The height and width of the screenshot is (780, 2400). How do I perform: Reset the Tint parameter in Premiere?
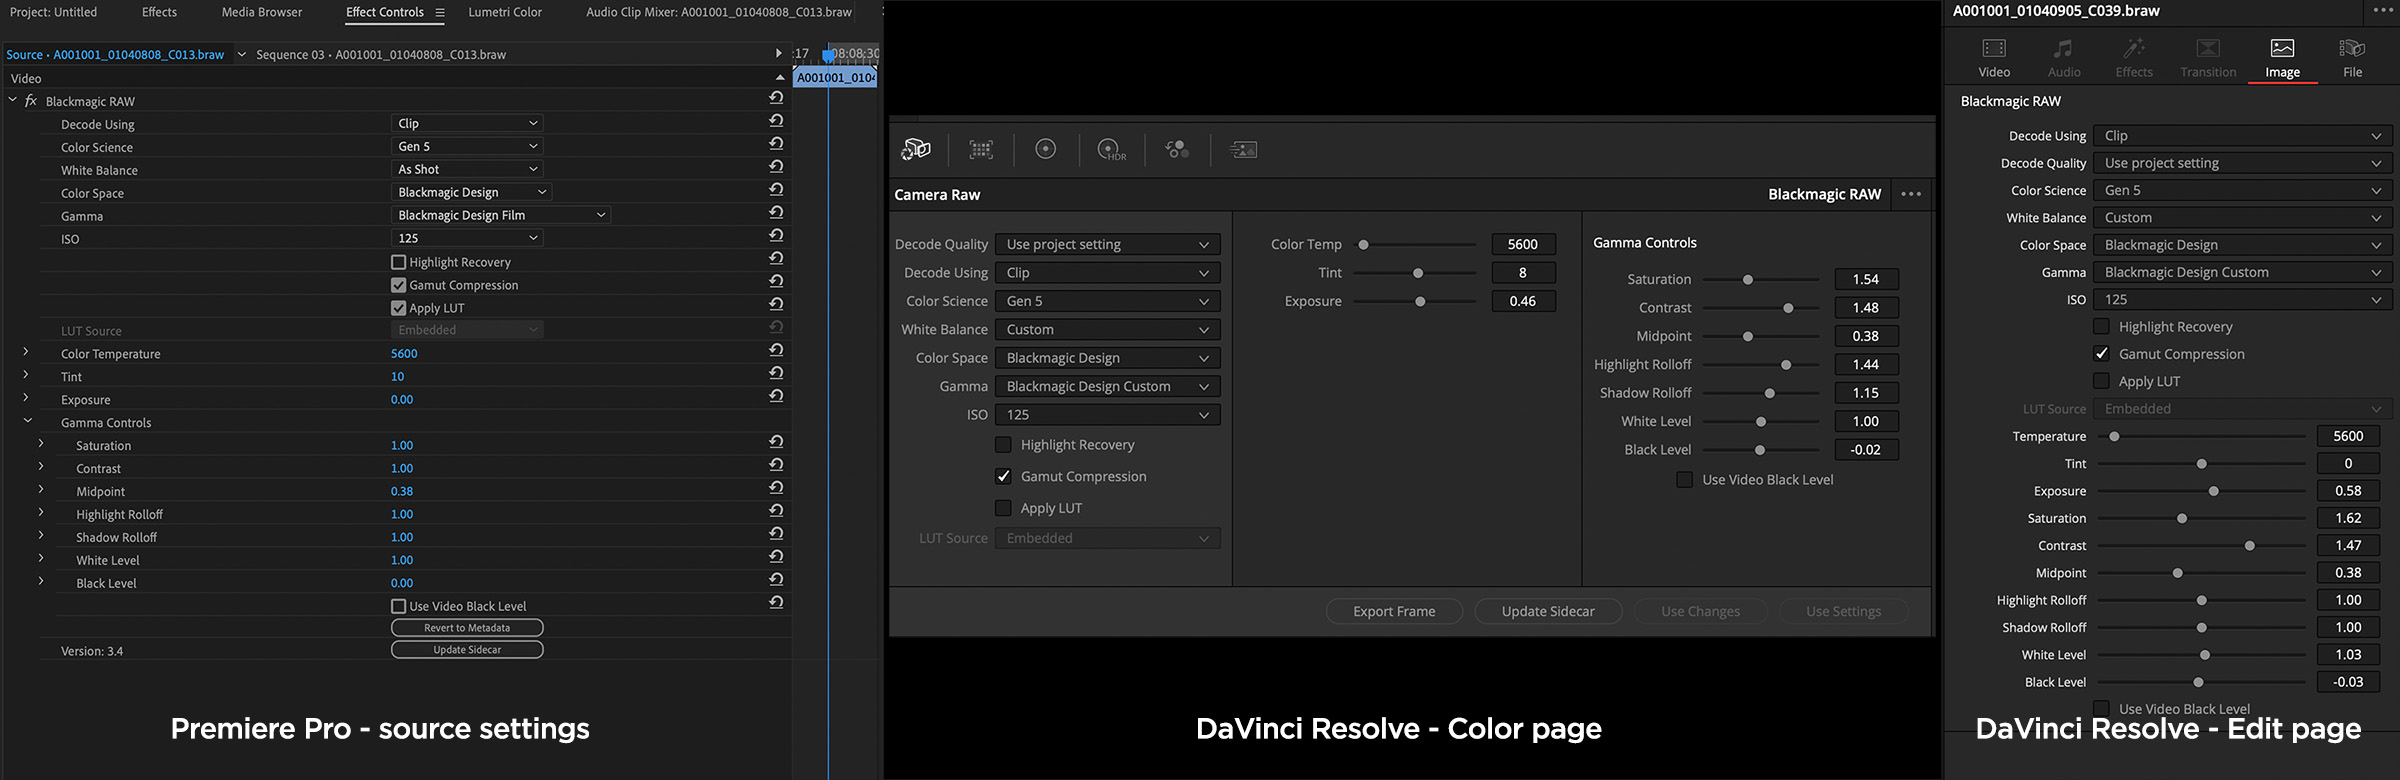tap(776, 374)
